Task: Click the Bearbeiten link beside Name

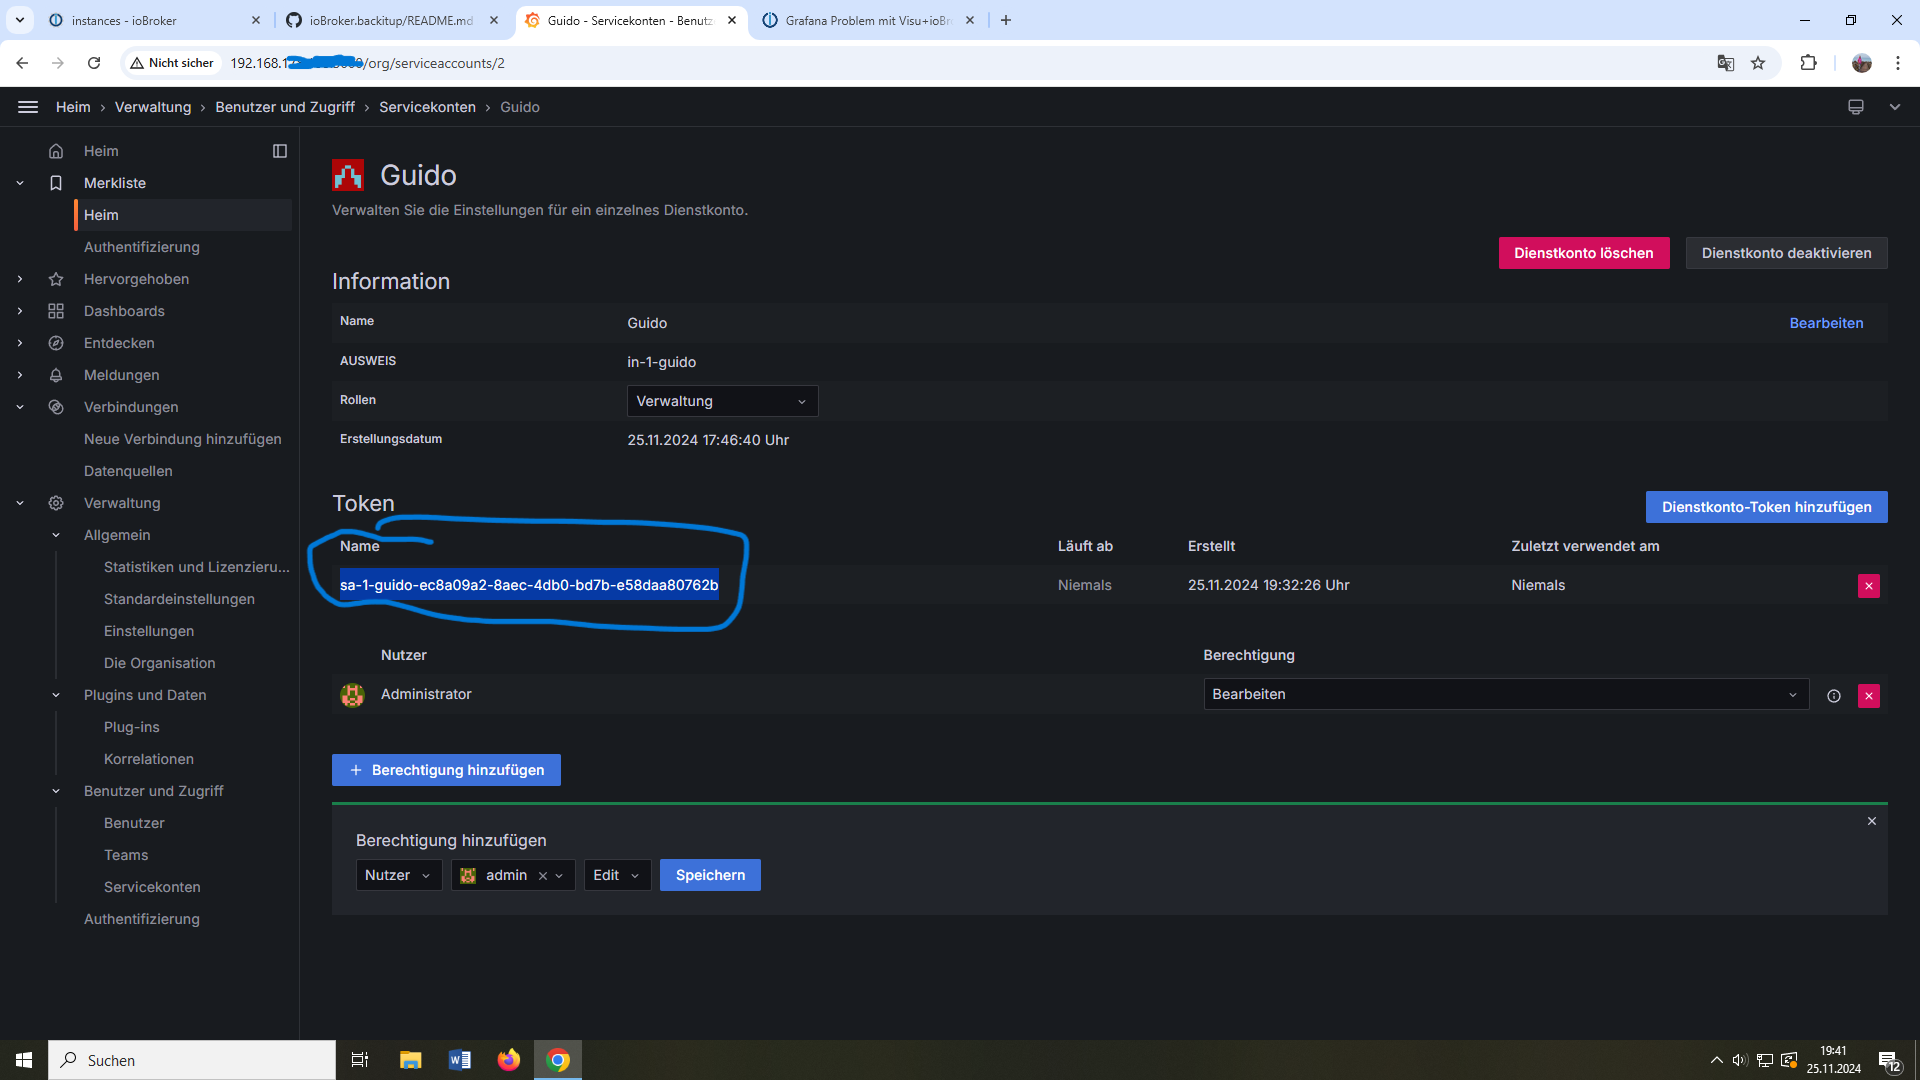Action: click(x=1826, y=323)
